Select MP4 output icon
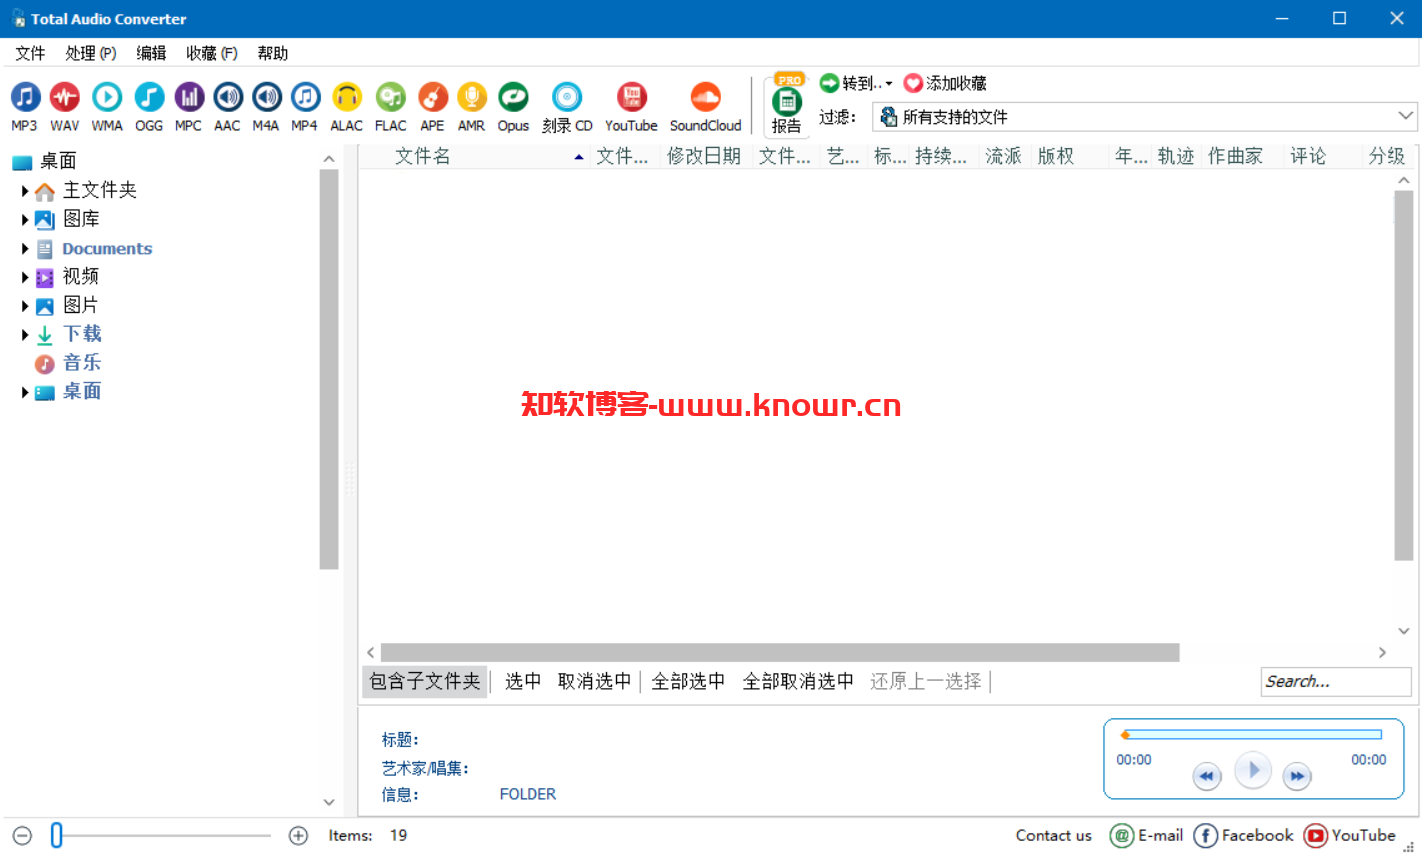The width and height of the screenshot is (1422, 858). [x=305, y=97]
